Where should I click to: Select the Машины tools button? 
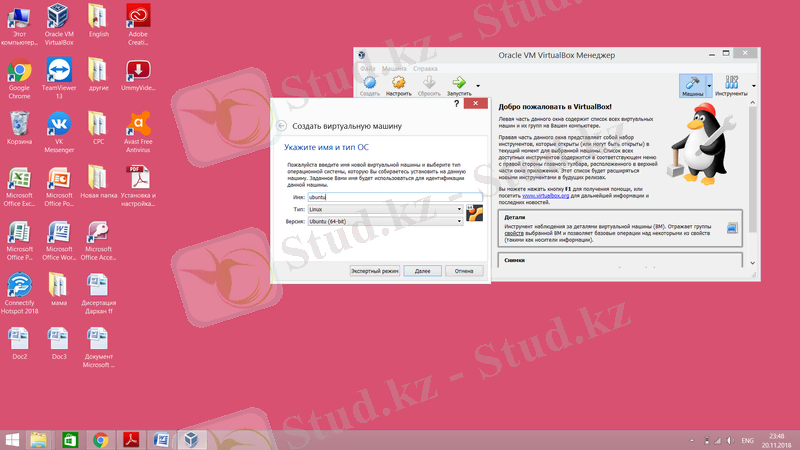[692, 86]
